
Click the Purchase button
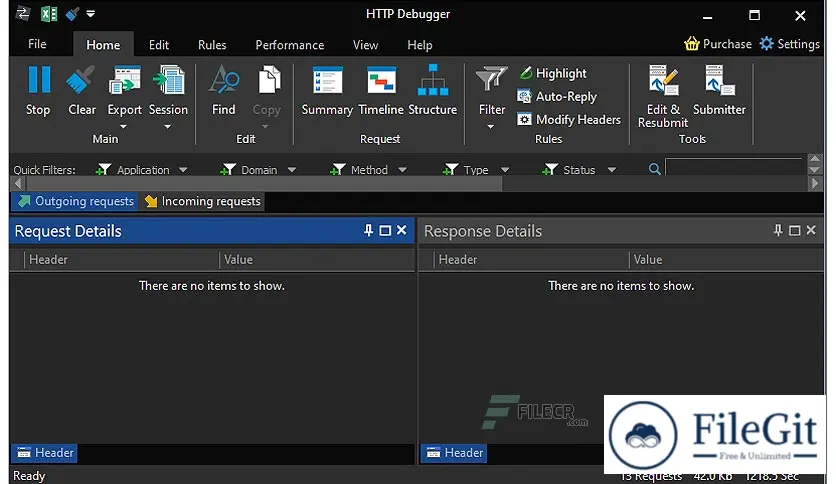click(x=718, y=44)
